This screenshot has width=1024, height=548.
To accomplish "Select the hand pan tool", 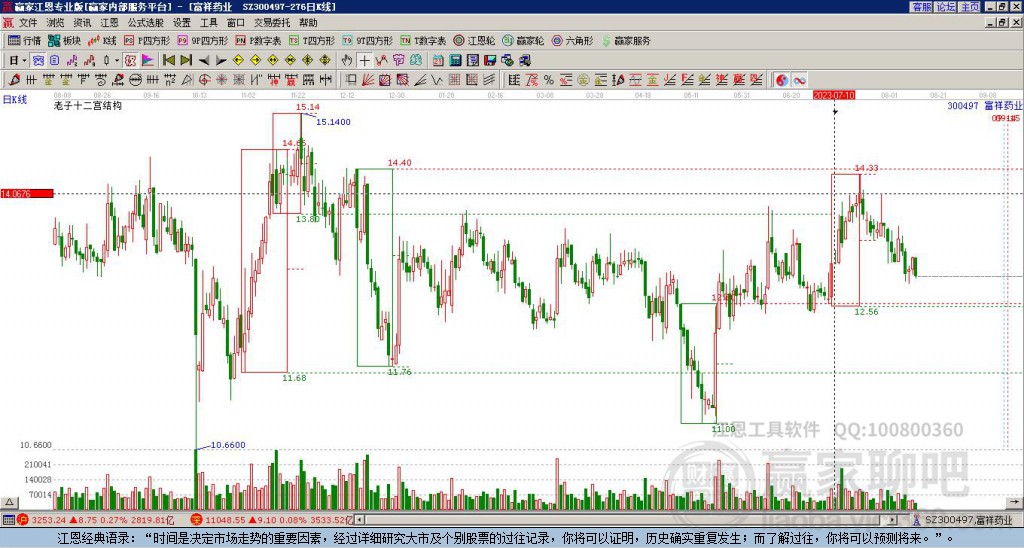I will [x=347, y=61].
